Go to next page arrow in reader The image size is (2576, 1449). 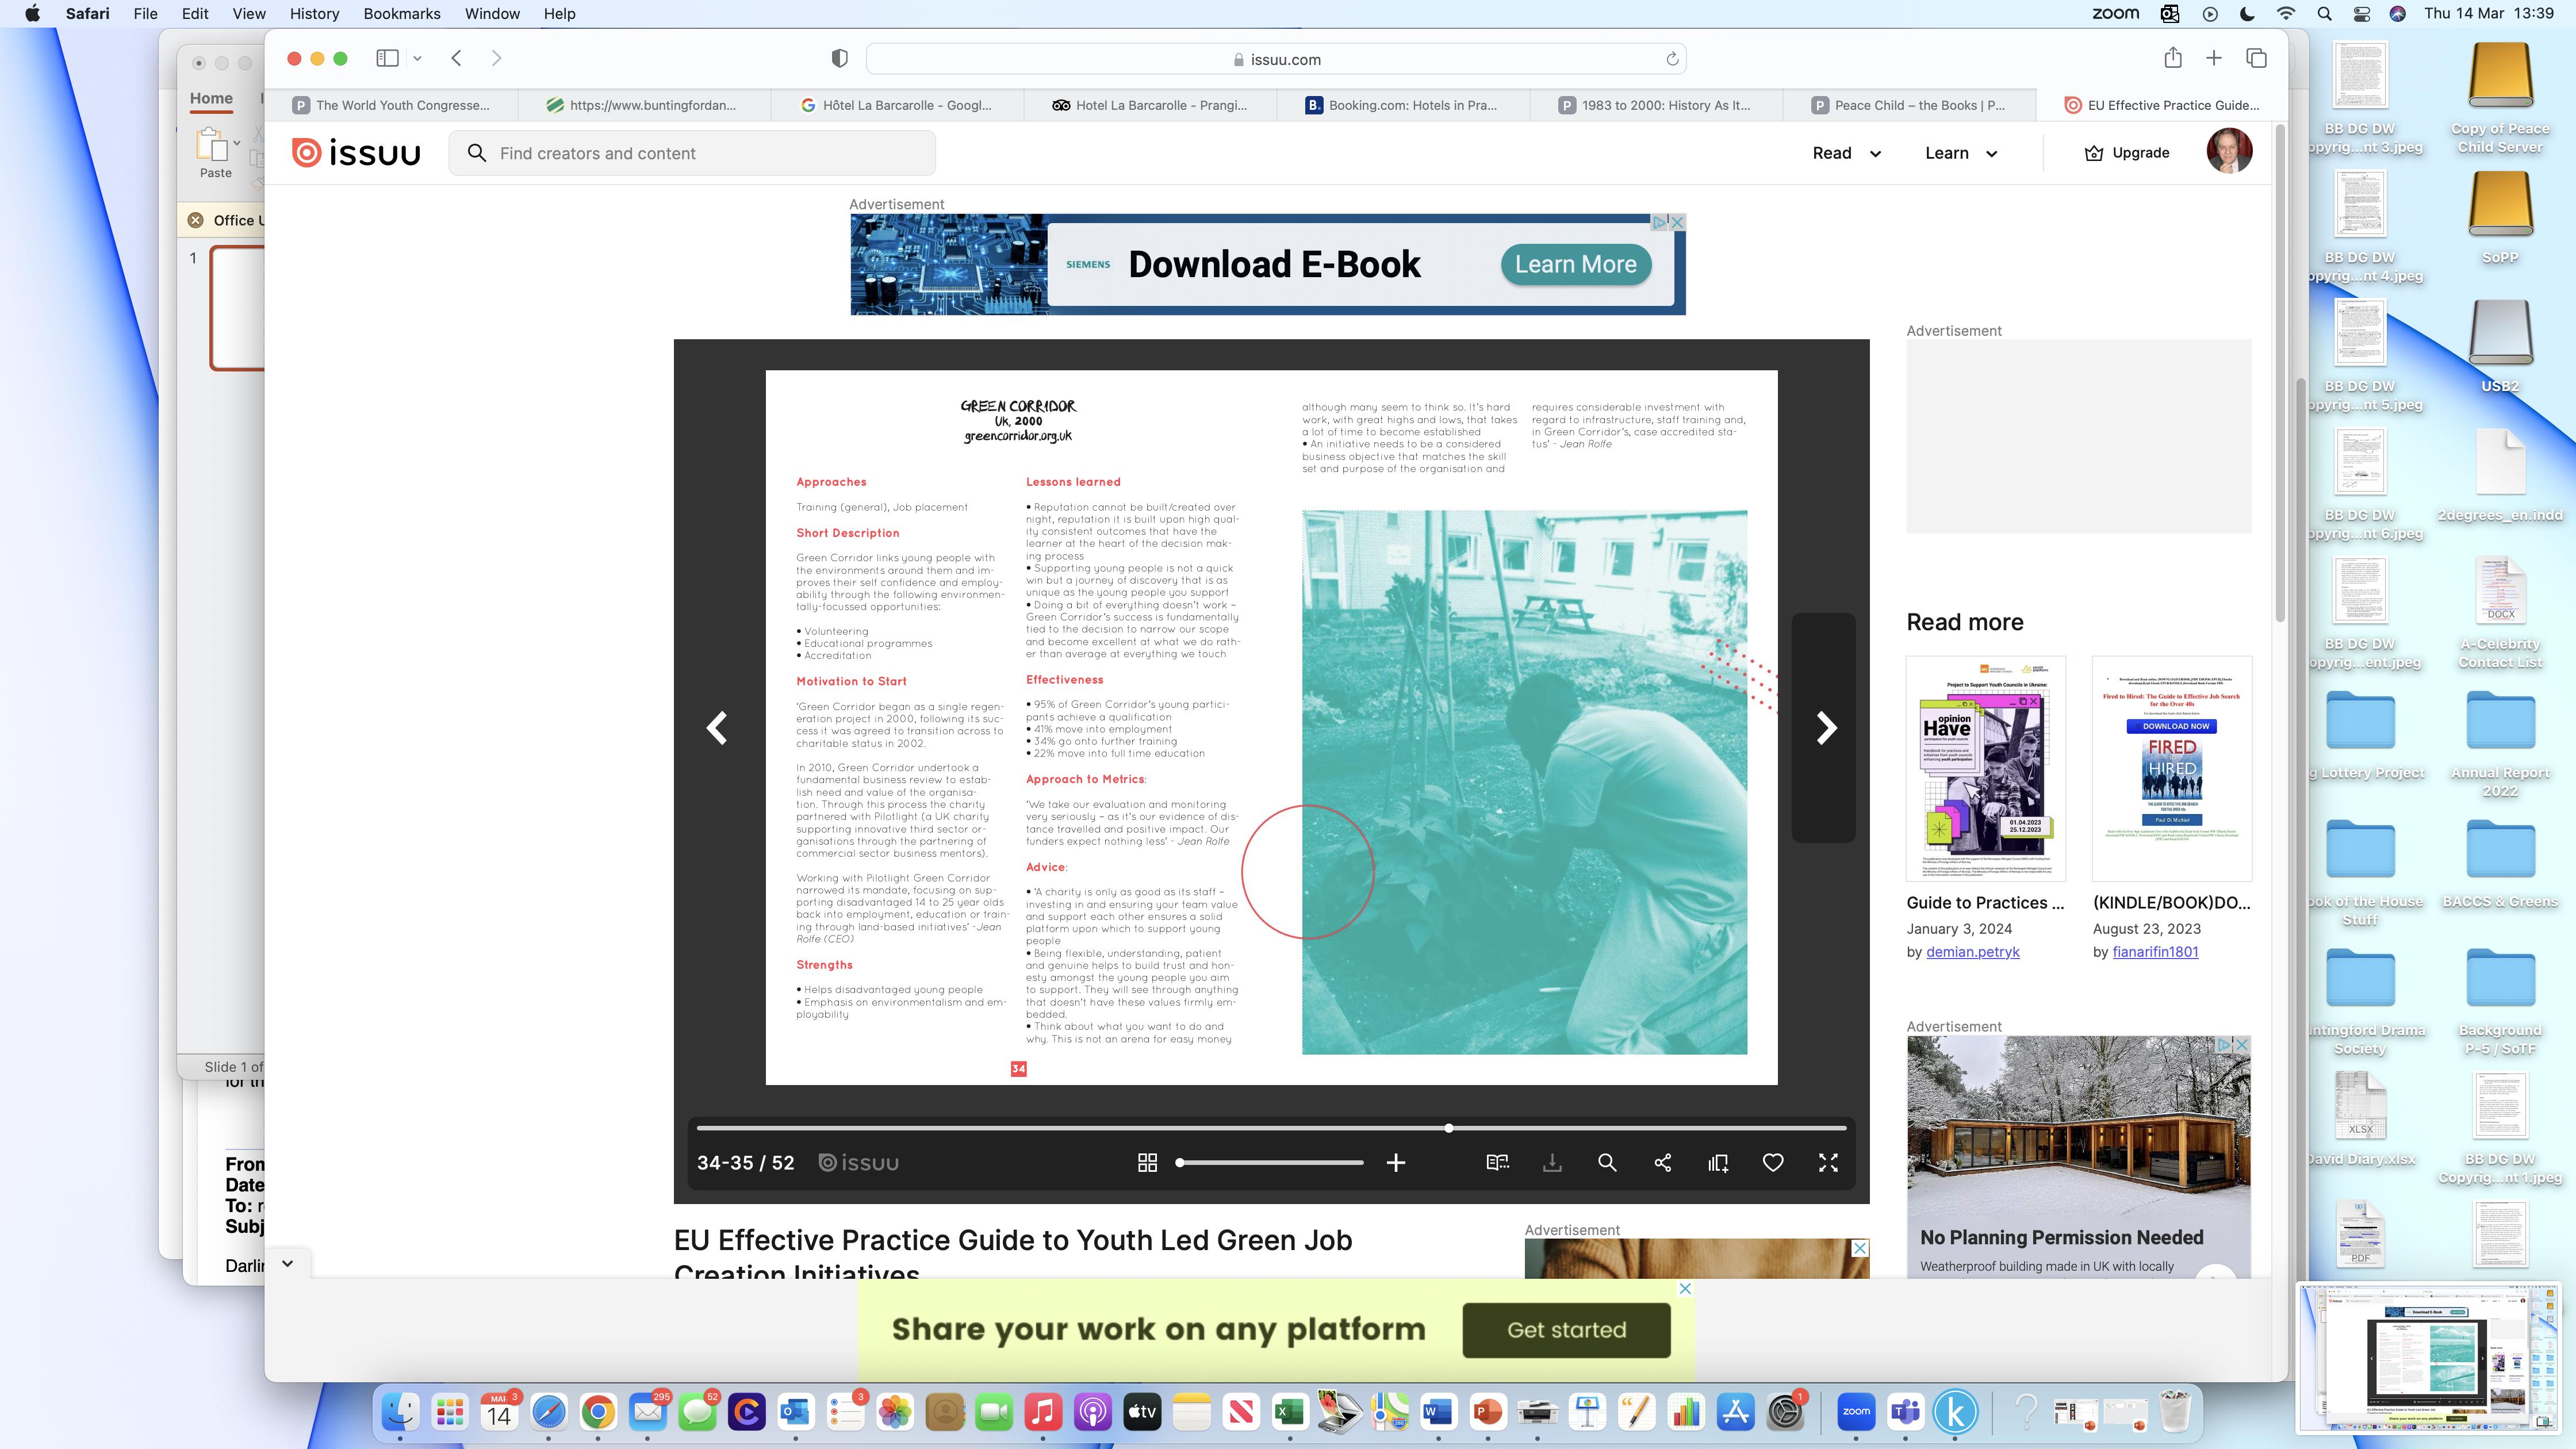[x=1826, y=728]
